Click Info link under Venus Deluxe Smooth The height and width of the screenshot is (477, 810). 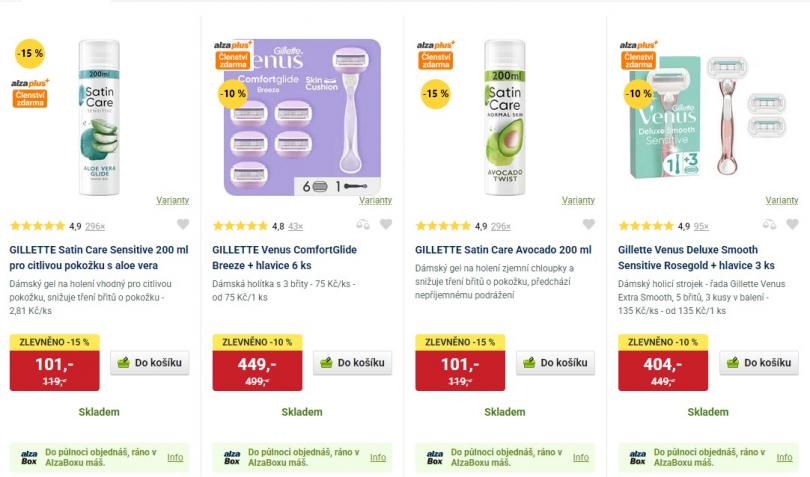(x=783, y=457)
